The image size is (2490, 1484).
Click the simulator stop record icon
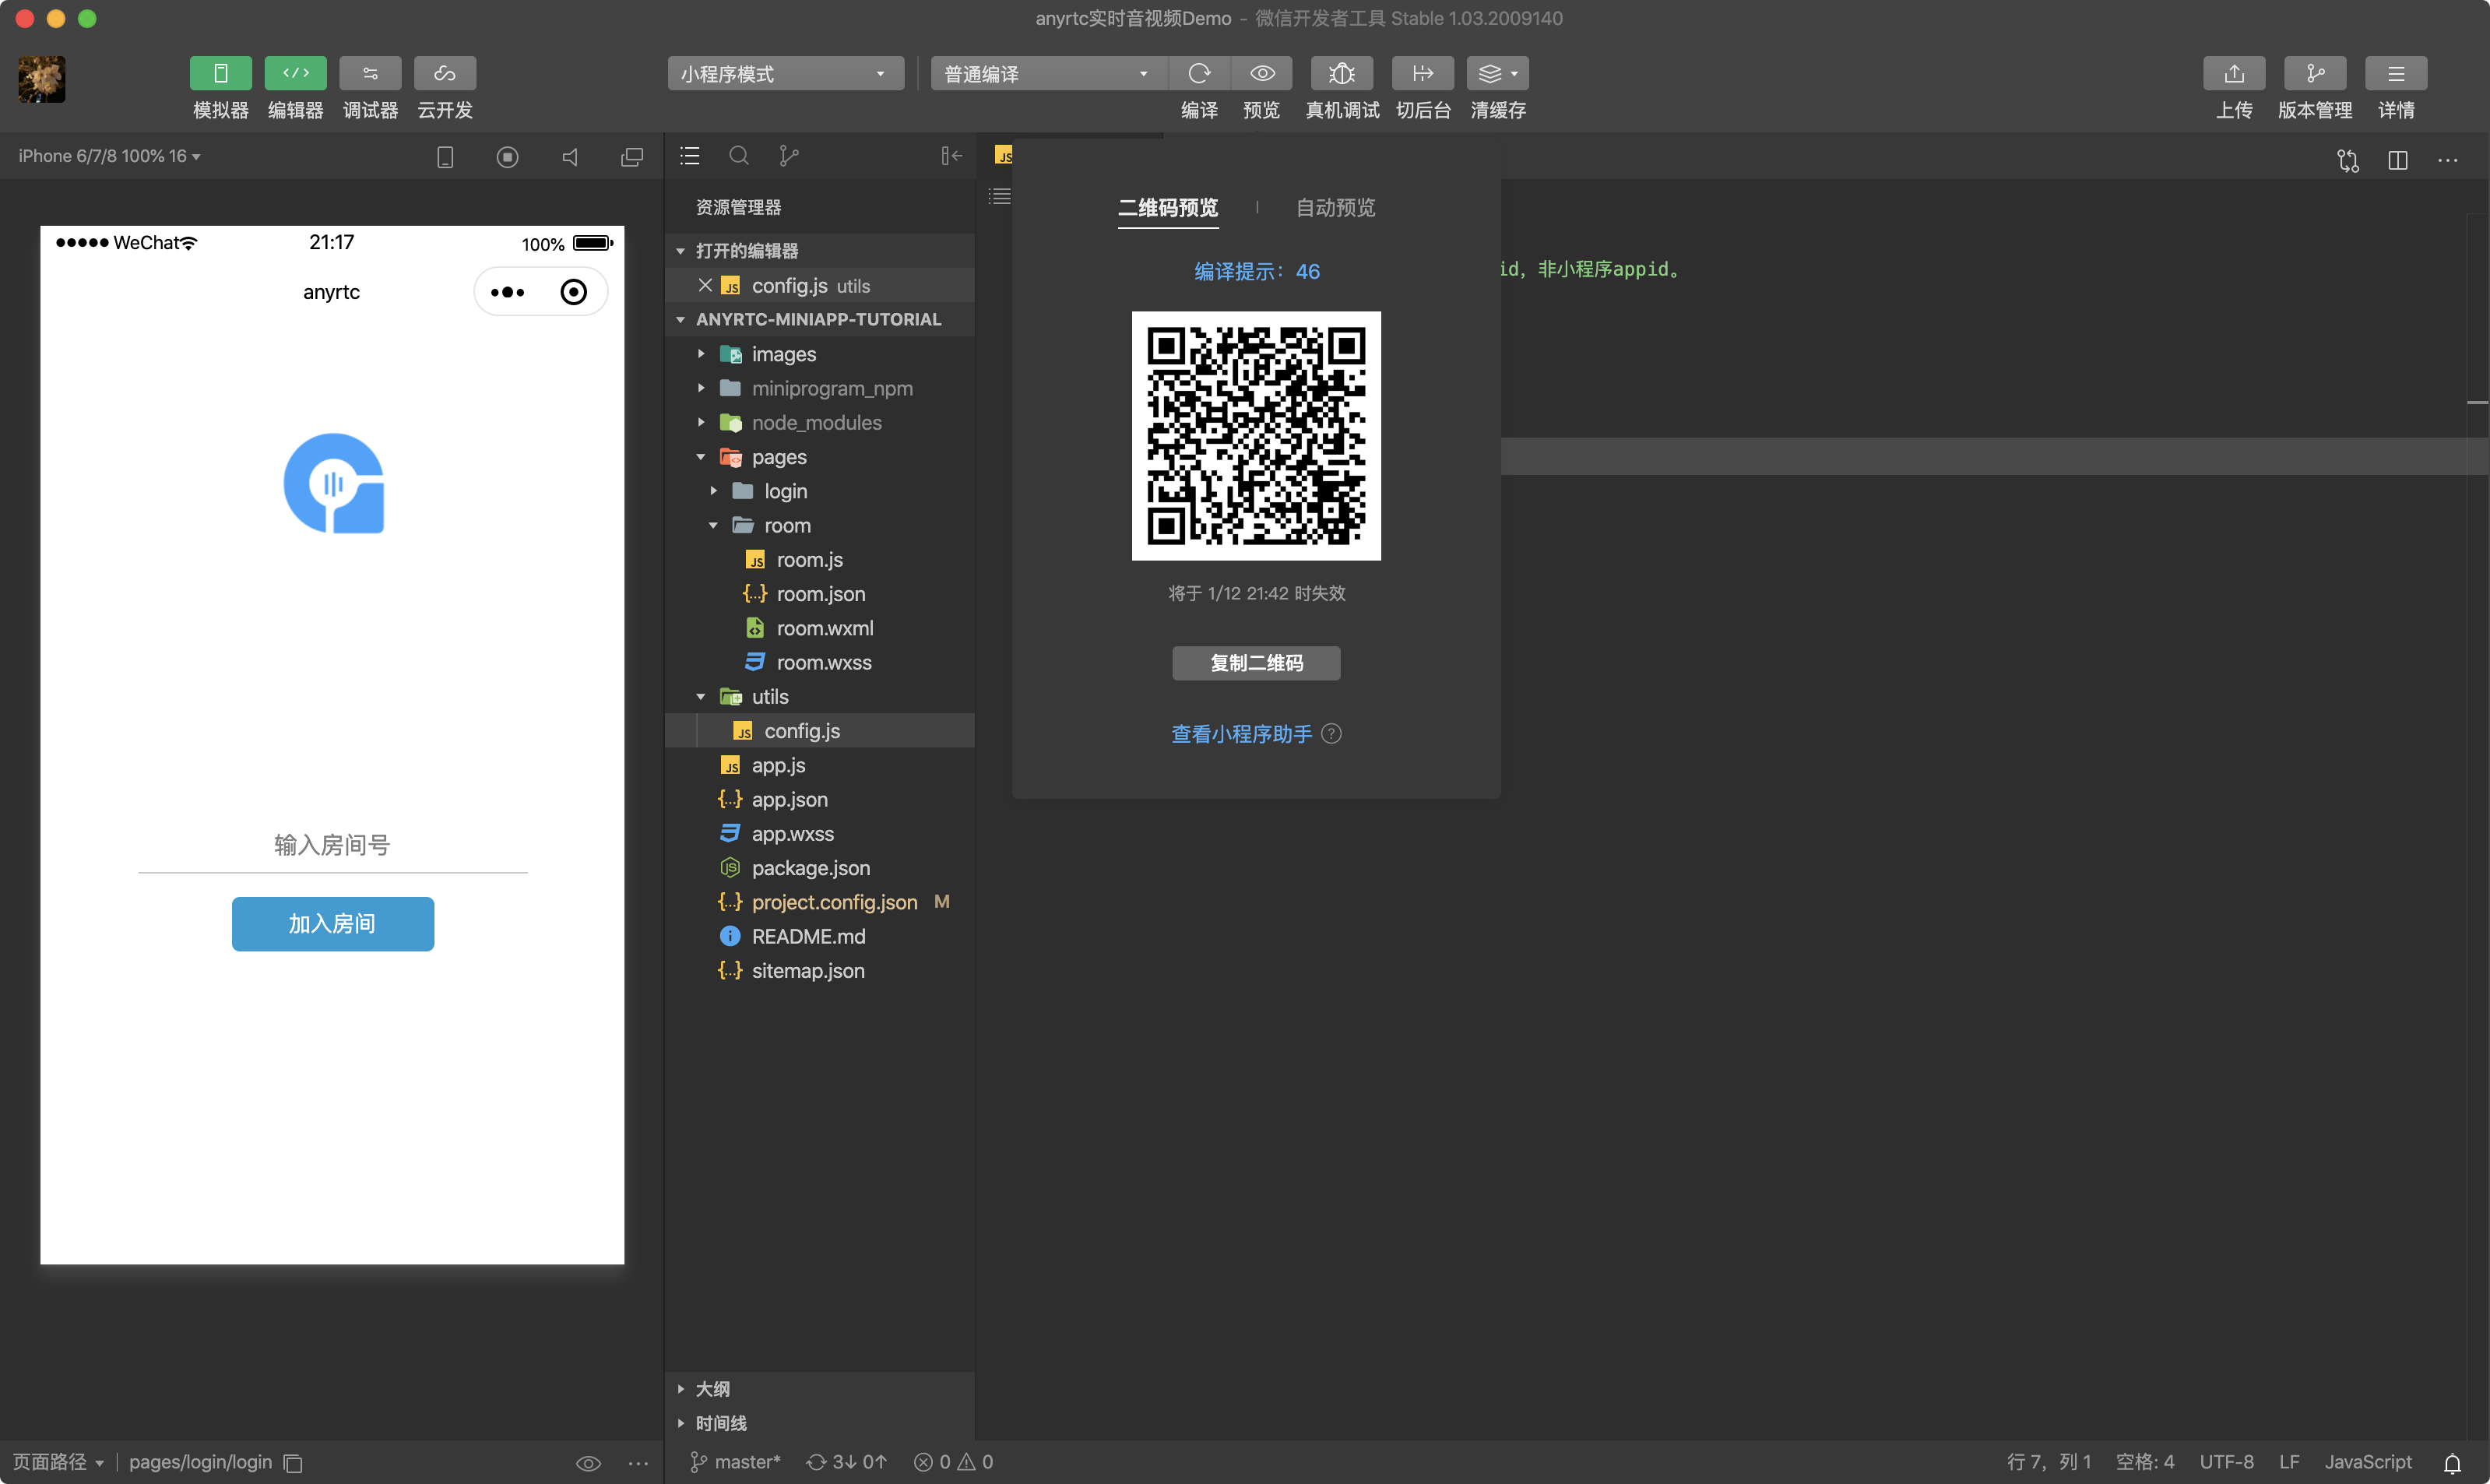click(507, 157)
